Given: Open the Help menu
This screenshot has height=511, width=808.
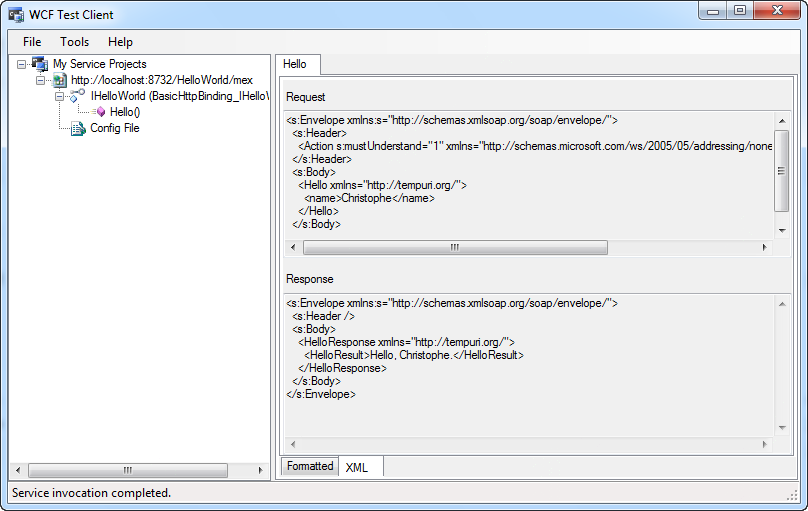Looking at the screenshot, I should point(120,42).
